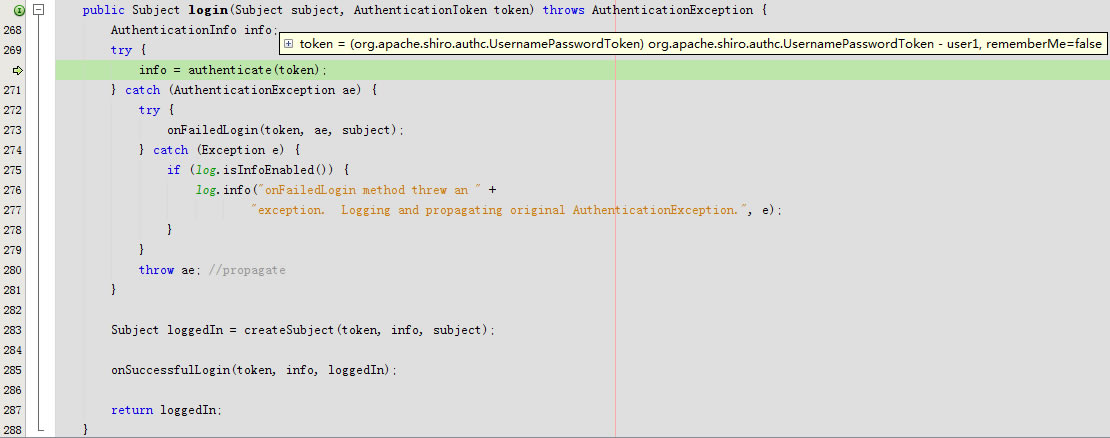Click 'Exception e' in catch on line 274

pyautogui.click(x=241, y=150)
